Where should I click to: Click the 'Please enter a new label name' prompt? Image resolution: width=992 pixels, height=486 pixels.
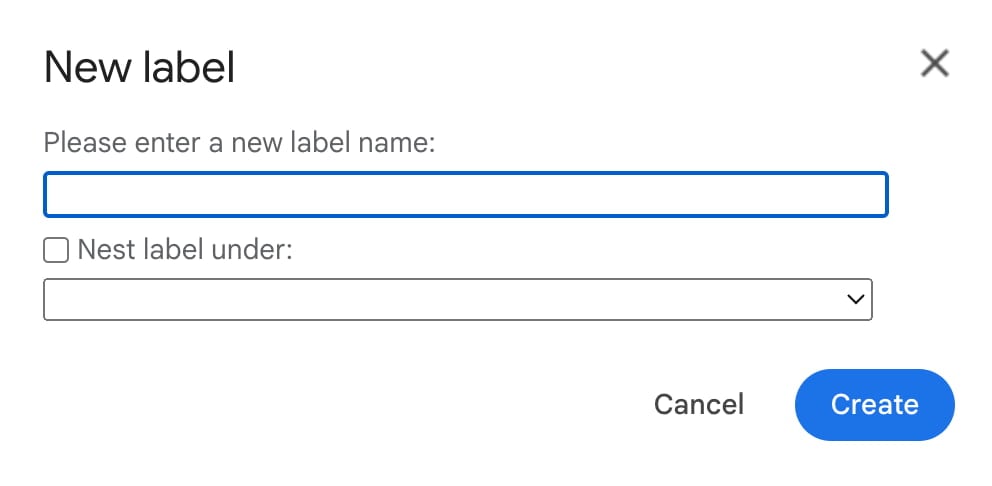point(239,143)
